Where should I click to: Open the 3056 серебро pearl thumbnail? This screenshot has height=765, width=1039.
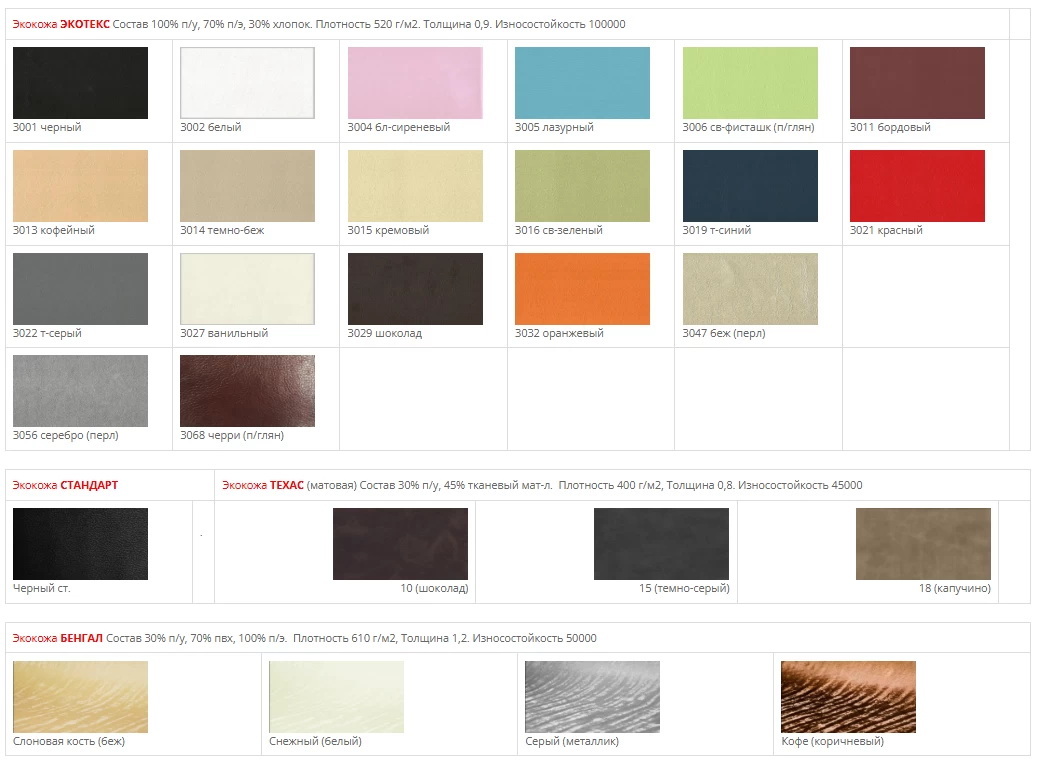click(x=80, y=391)
